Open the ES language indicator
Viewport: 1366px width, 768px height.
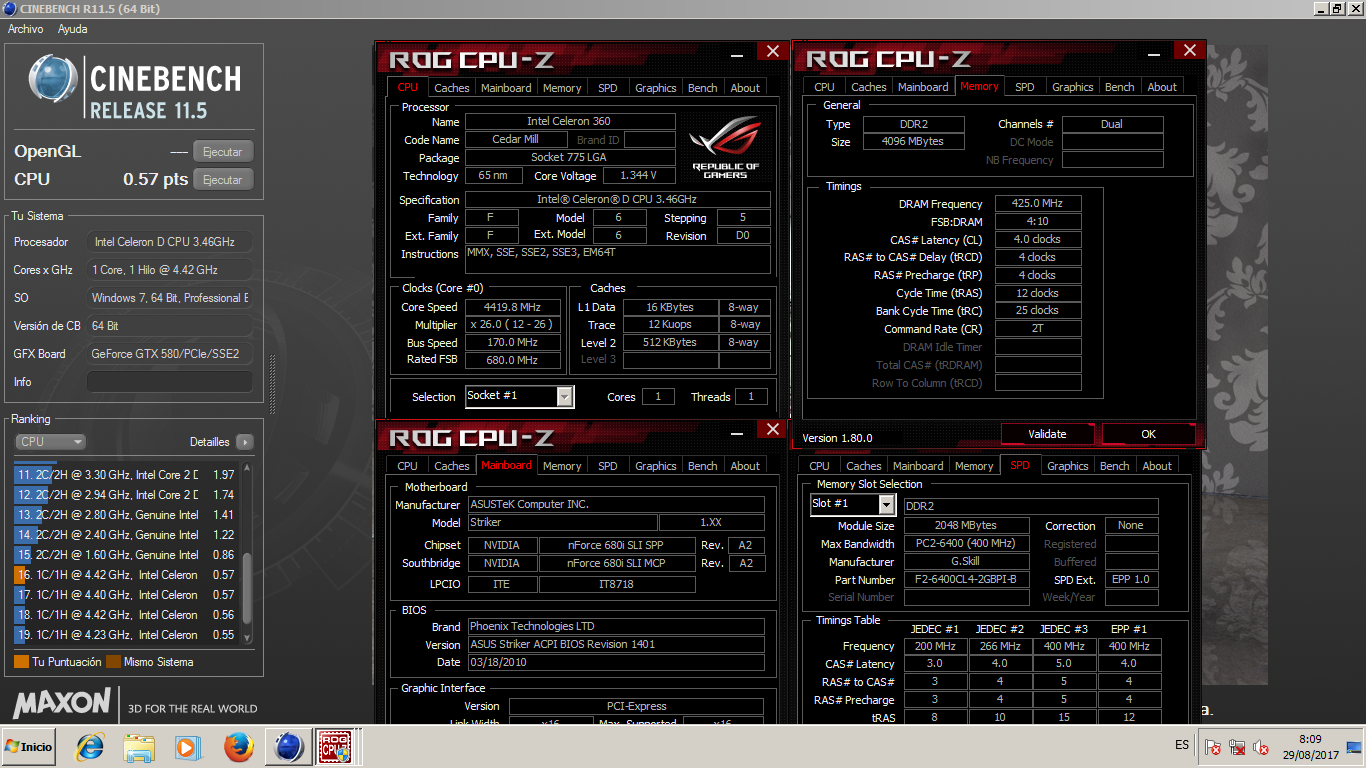click(1182, 745)
